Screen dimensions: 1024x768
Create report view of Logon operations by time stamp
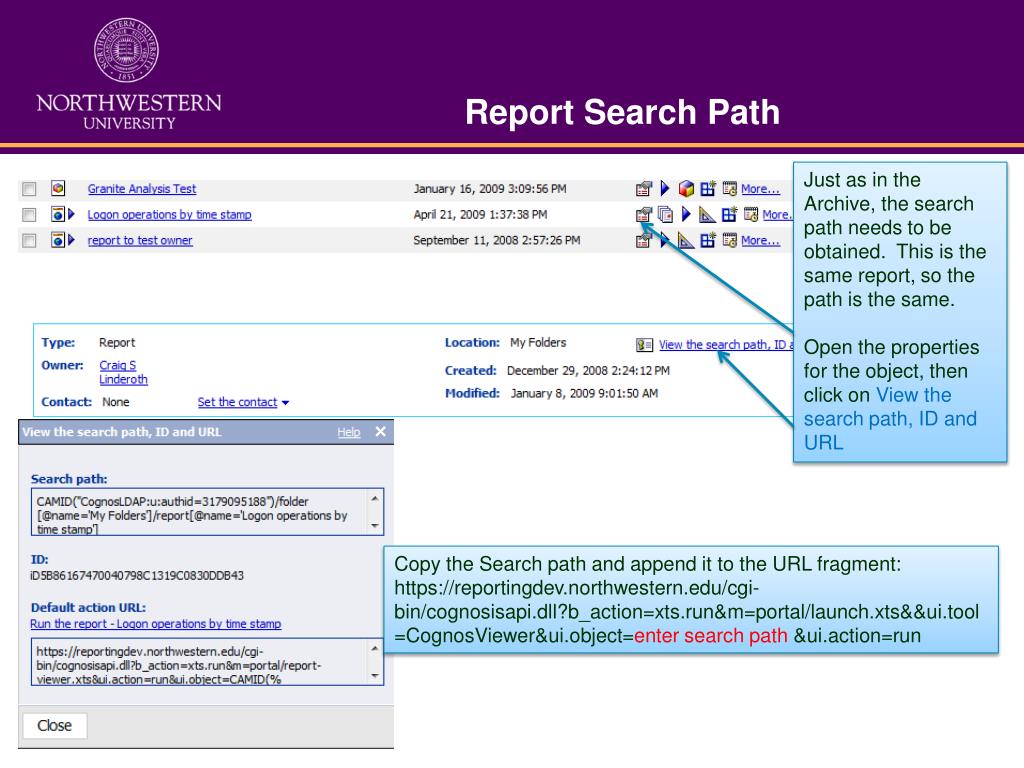click(x=729, y=214)
